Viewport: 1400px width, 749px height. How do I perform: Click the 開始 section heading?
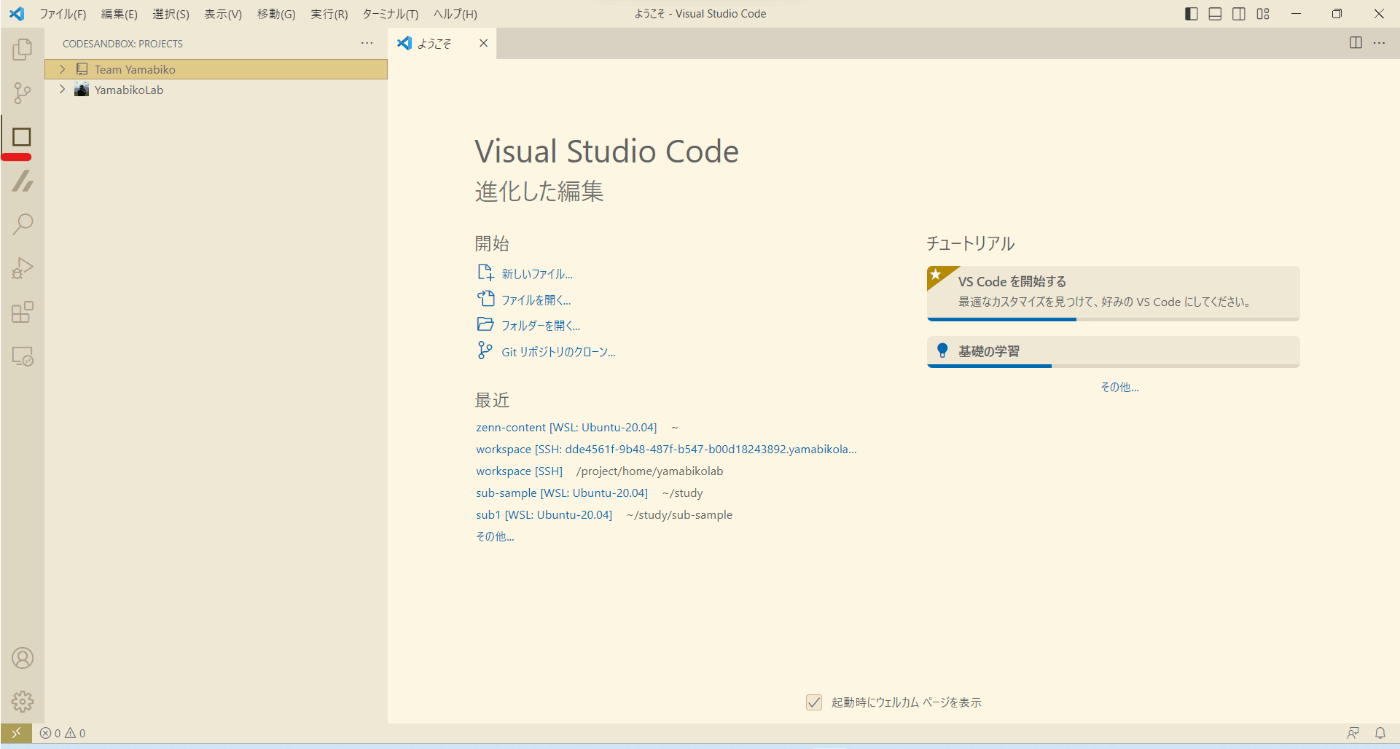492,243
